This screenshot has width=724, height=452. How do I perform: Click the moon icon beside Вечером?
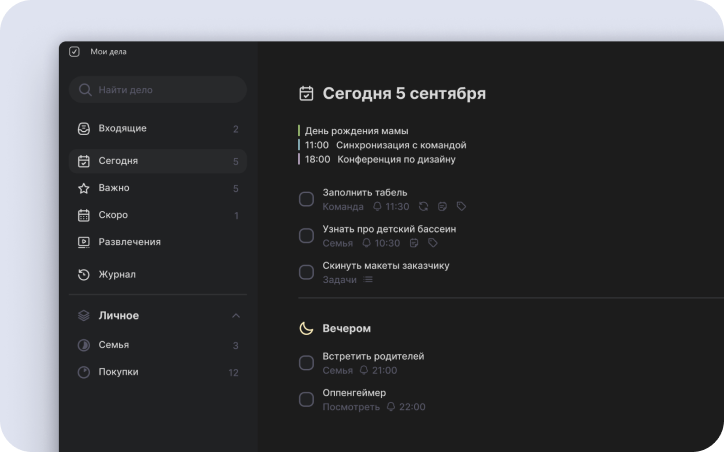(307, 328)
